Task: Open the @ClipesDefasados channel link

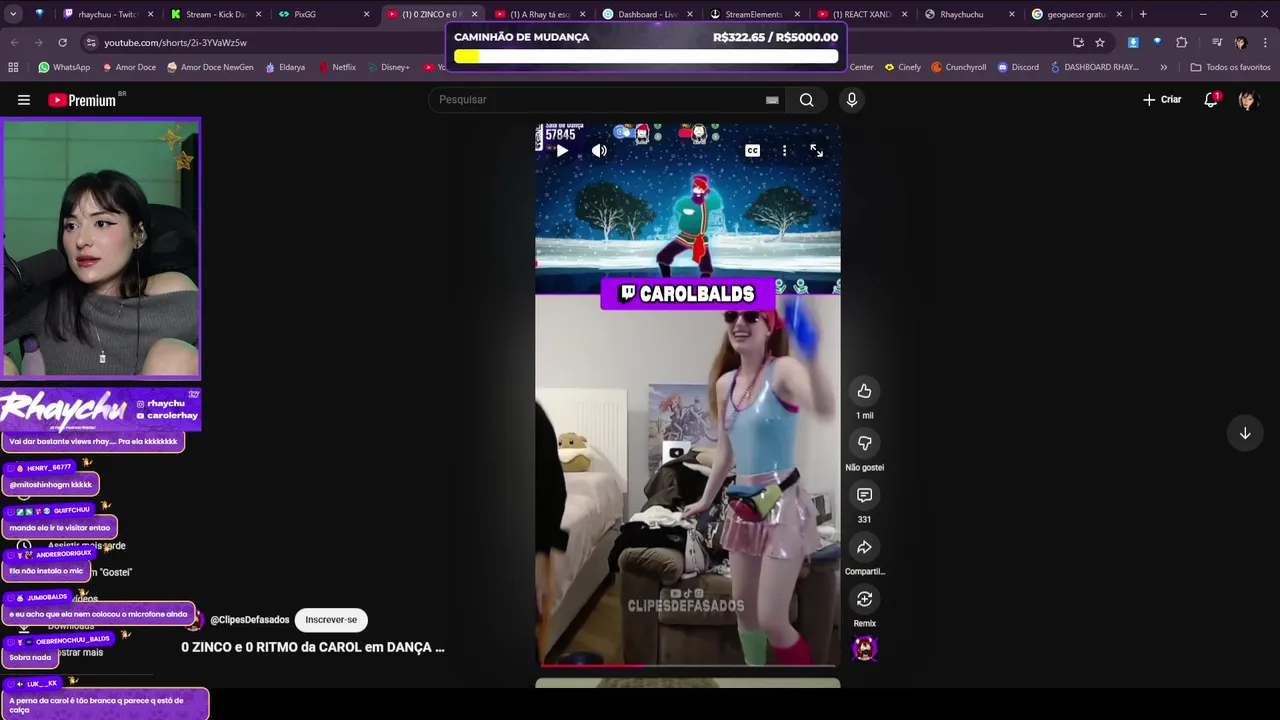Action: tap(249, 620)
